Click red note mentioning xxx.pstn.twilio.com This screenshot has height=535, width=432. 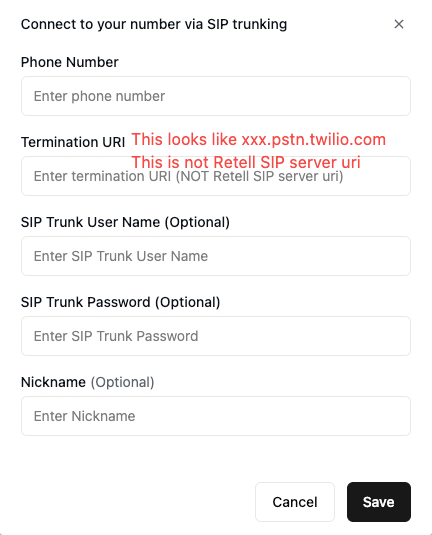tap(259, 140)
